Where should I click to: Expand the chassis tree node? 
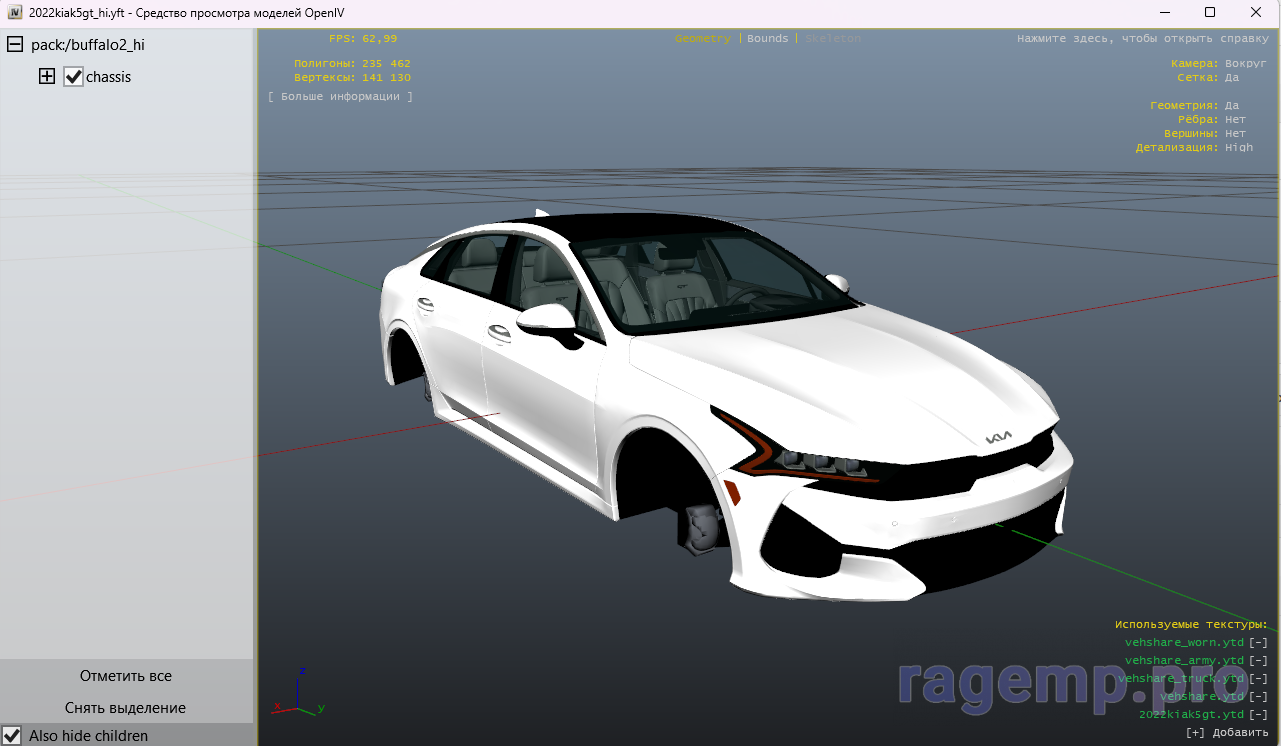[47, 76]
